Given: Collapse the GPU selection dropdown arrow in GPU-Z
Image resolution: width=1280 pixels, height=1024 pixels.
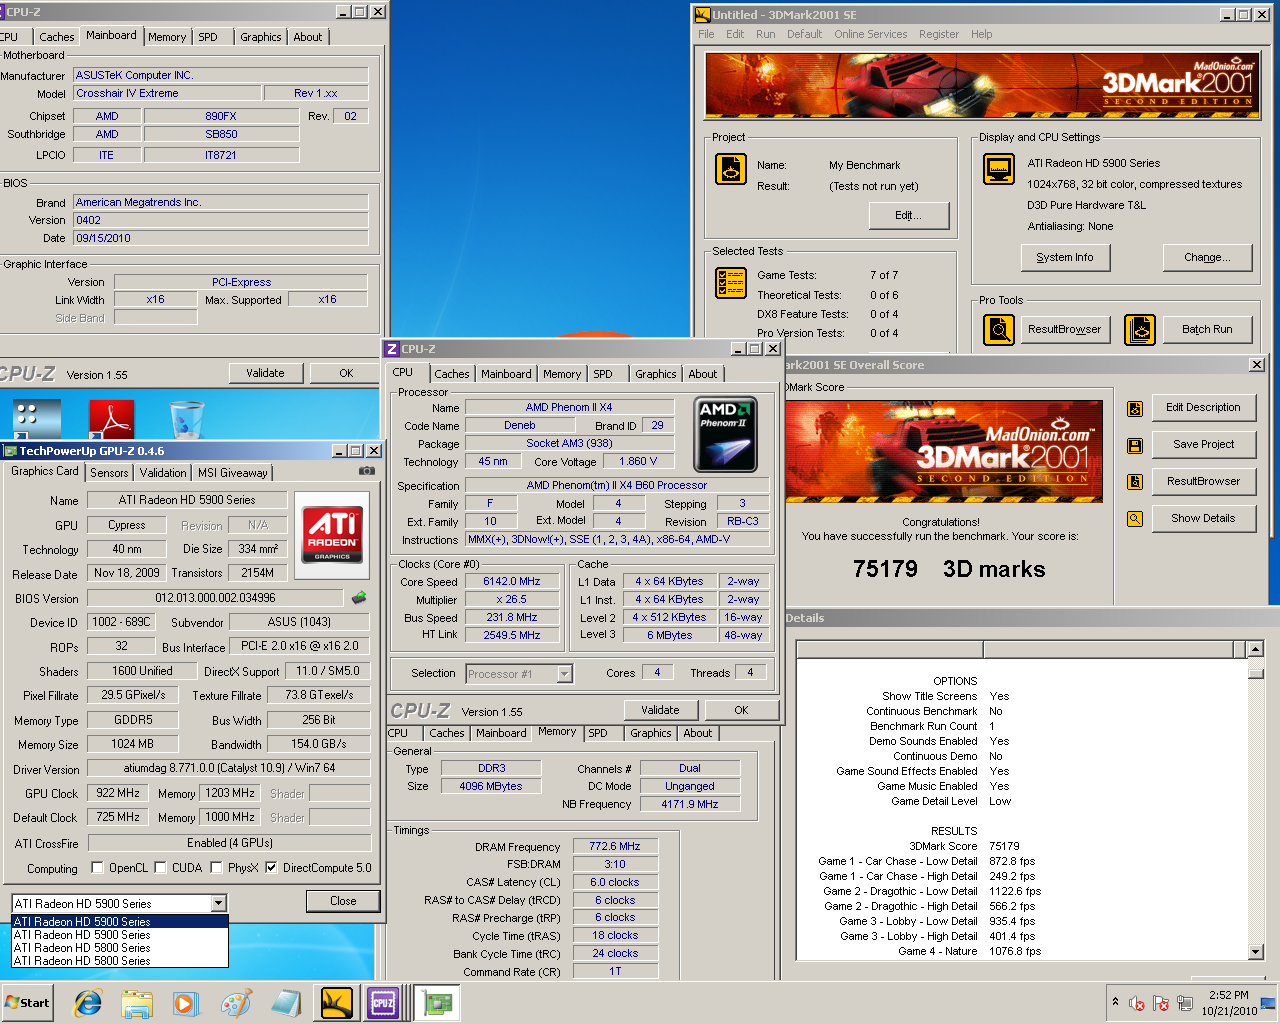Looking at the screenshot, I should click(x=219, y=903).
